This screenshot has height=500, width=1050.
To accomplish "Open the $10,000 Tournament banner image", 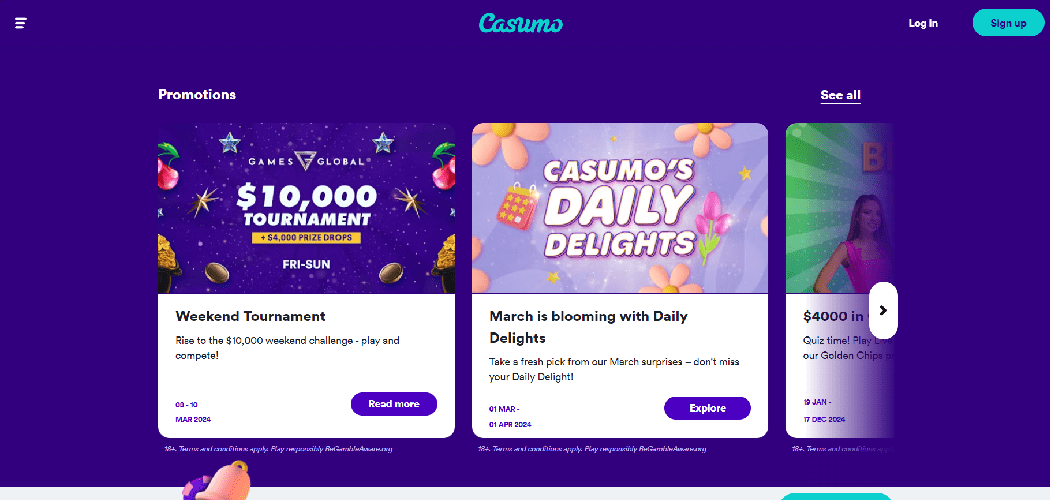I will click(x=306, y=208).
